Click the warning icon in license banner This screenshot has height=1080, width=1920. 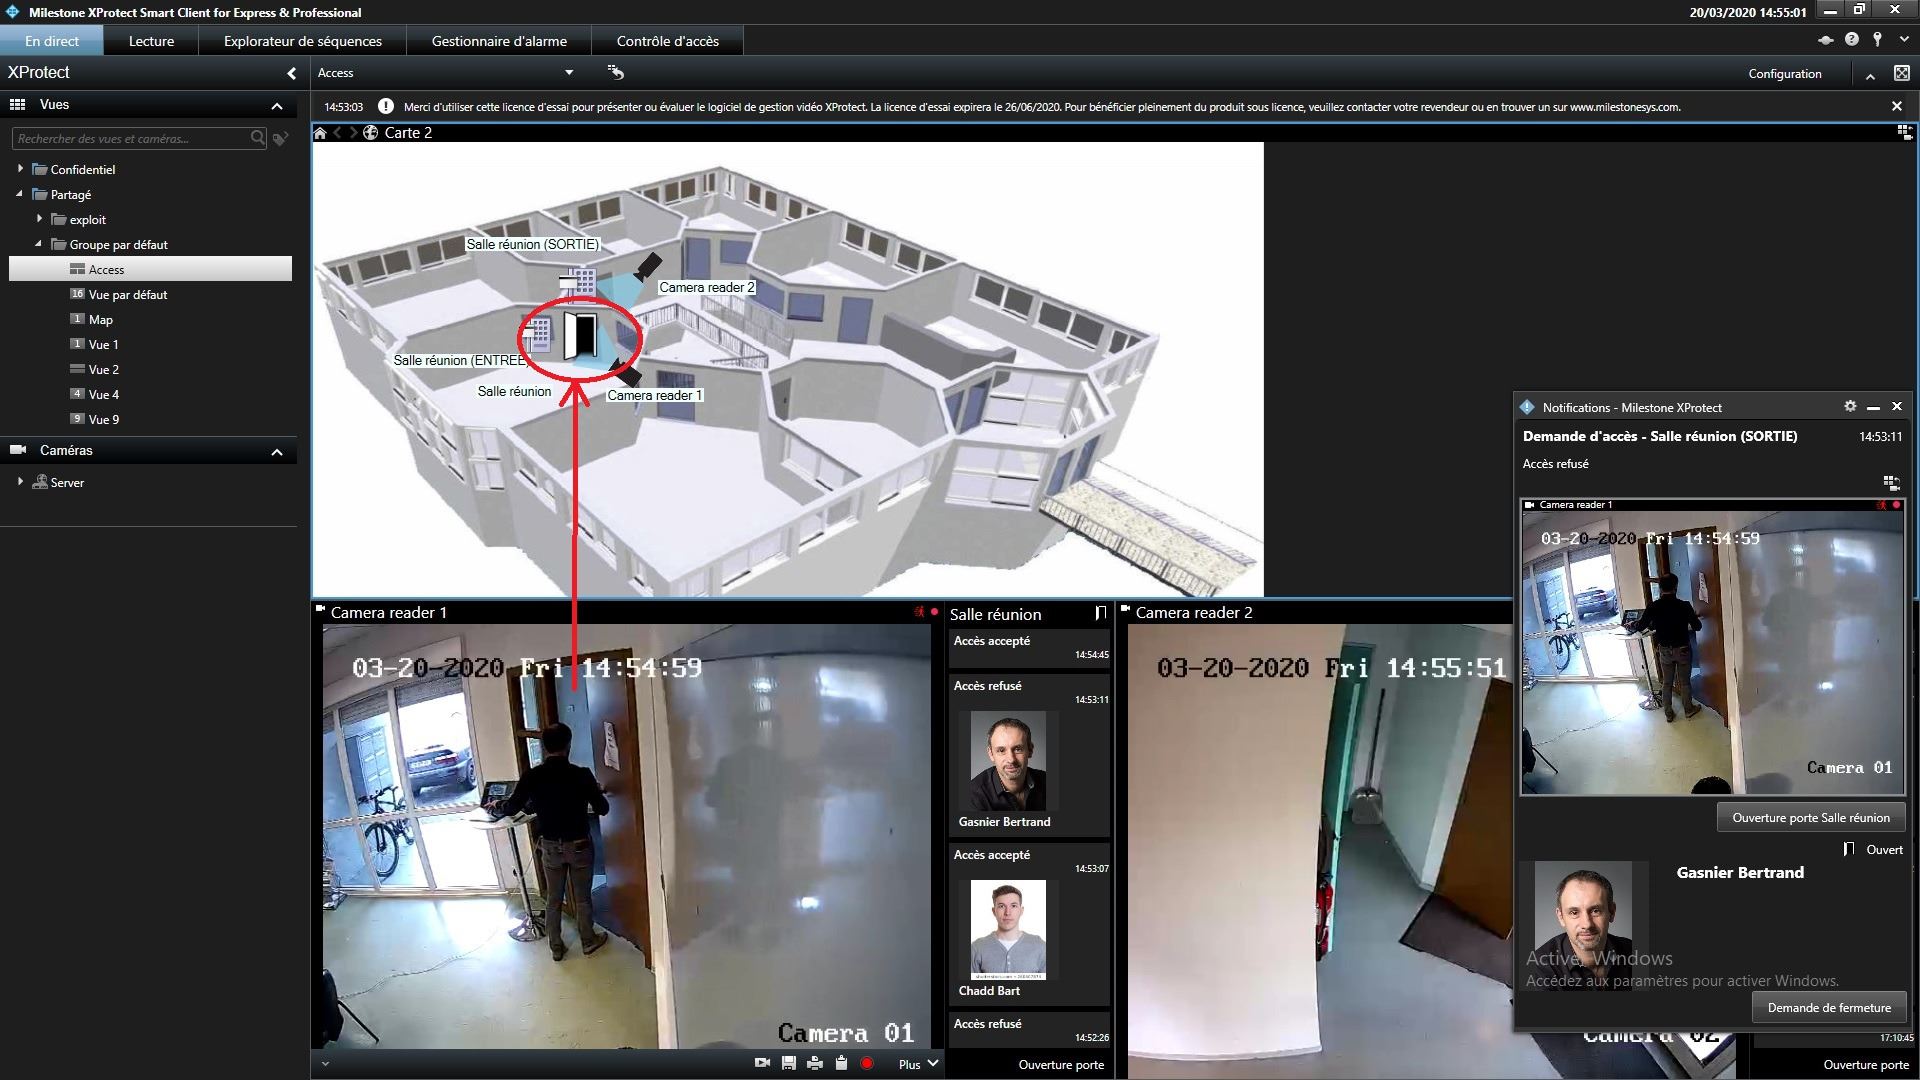[x=386, y=106]
